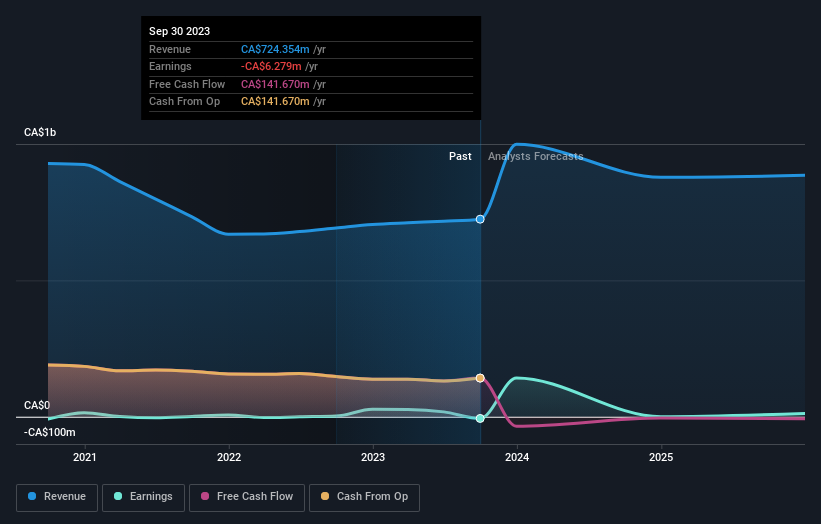Click the teal Earnings legend dot

(118, 496)
